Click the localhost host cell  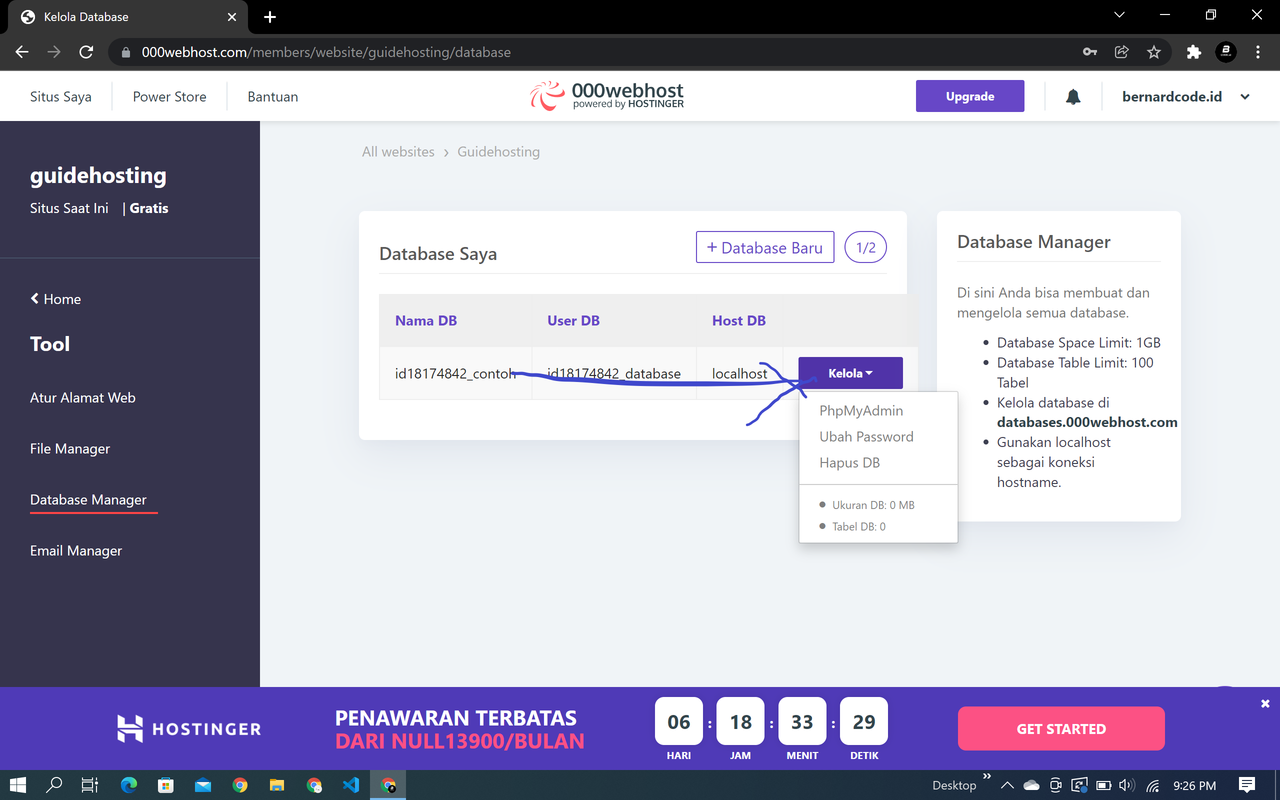[740, 373]
